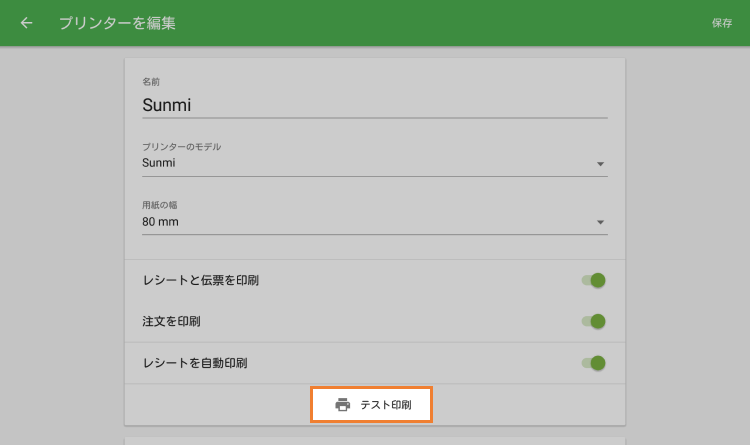
Task: Click the 名前 field label
Action: click(152, 82)
